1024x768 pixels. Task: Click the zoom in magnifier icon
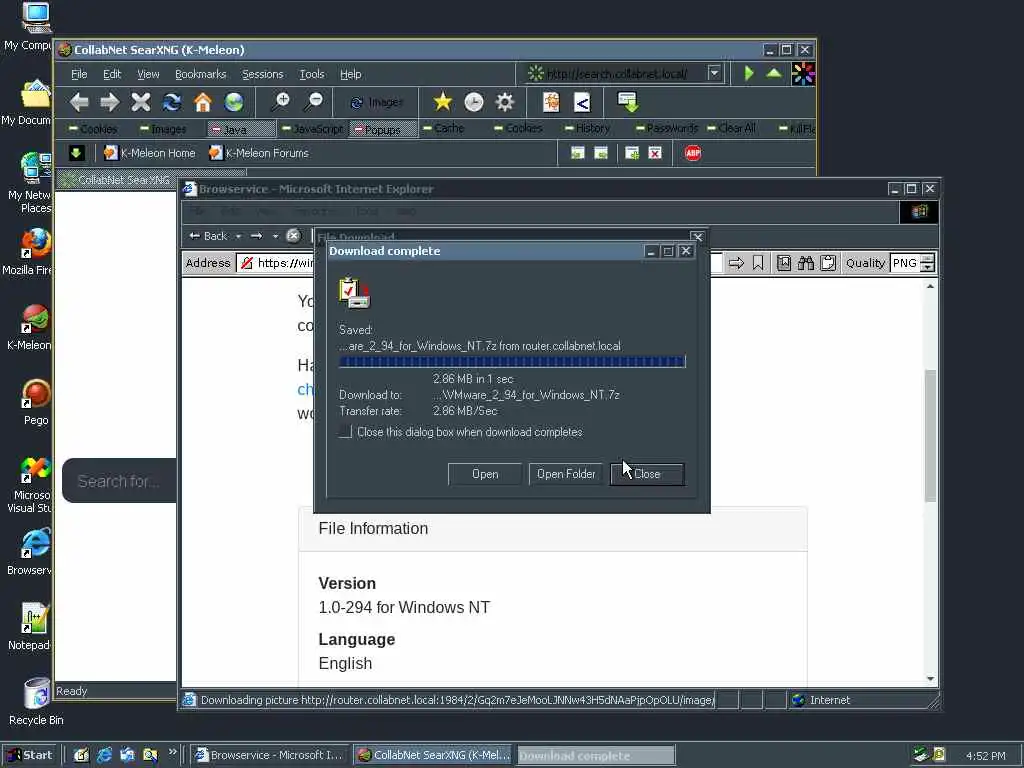[281, 102]
